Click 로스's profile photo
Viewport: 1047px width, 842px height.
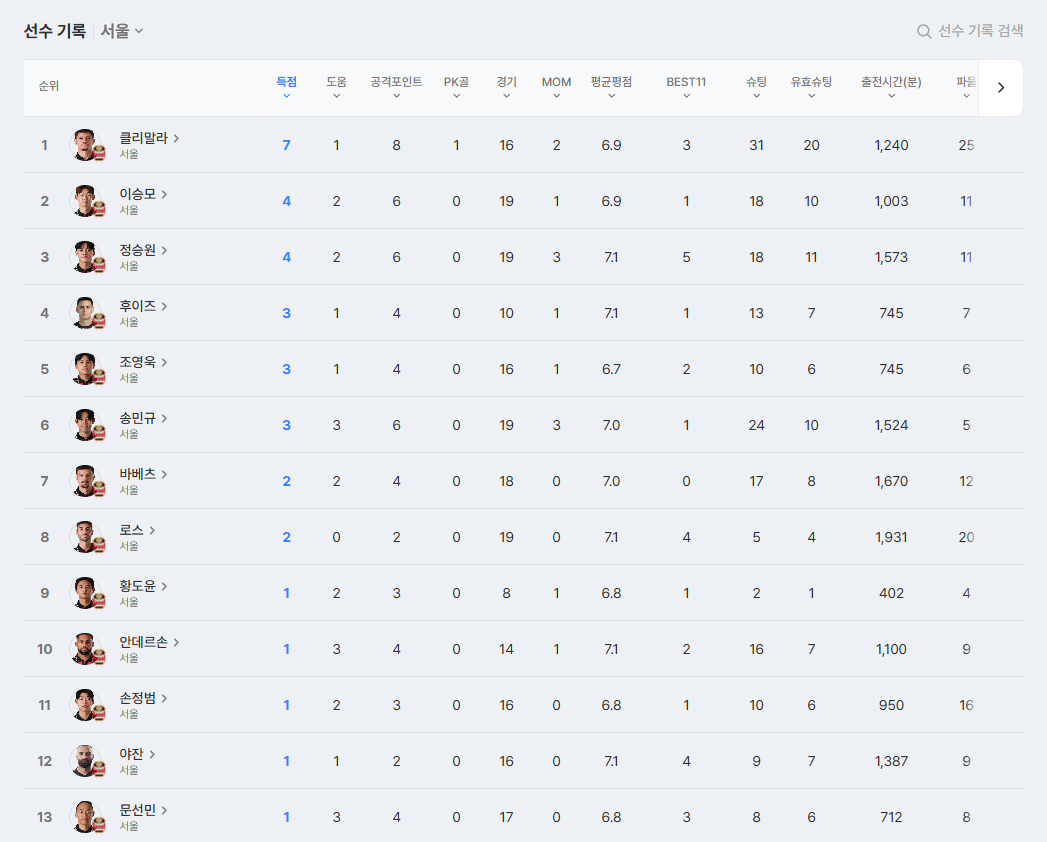(x=86, y=538)
